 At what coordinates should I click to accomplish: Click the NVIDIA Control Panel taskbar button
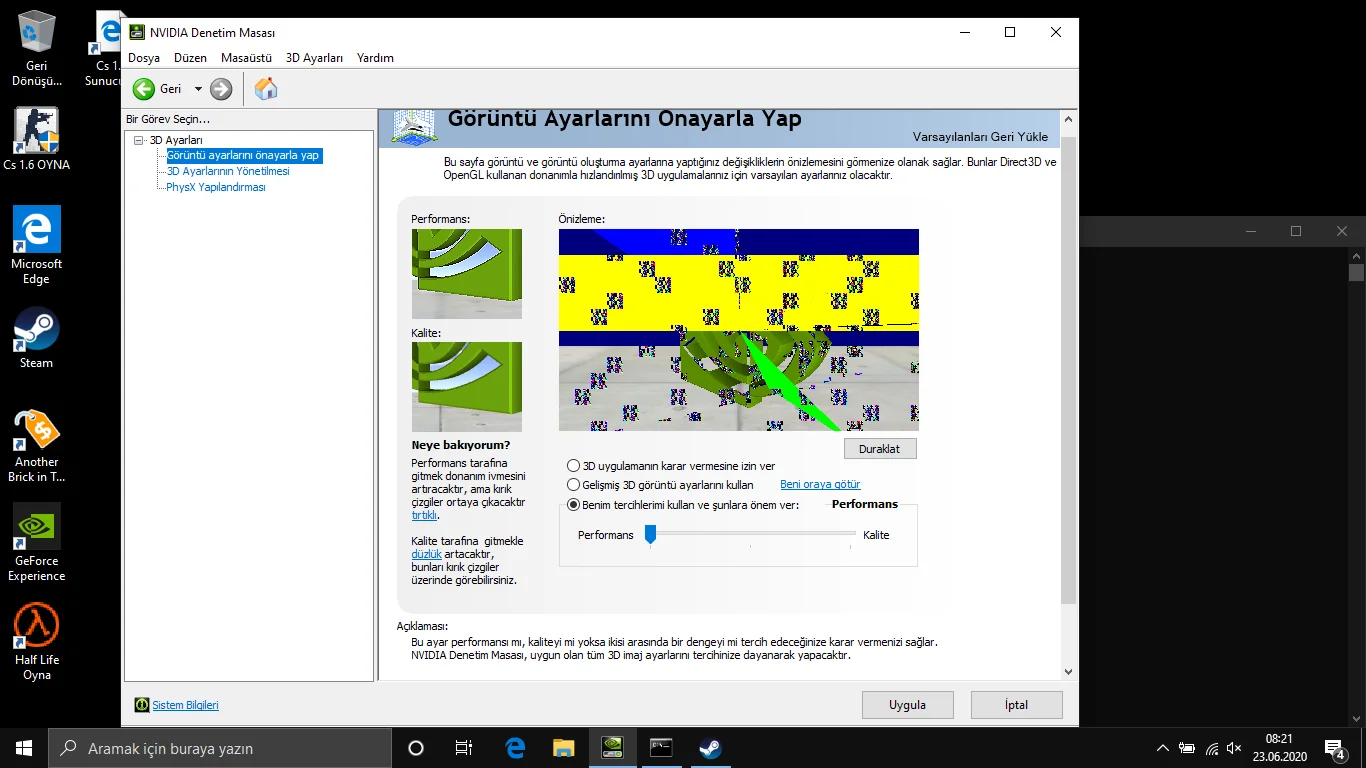[x=613, y=748]
